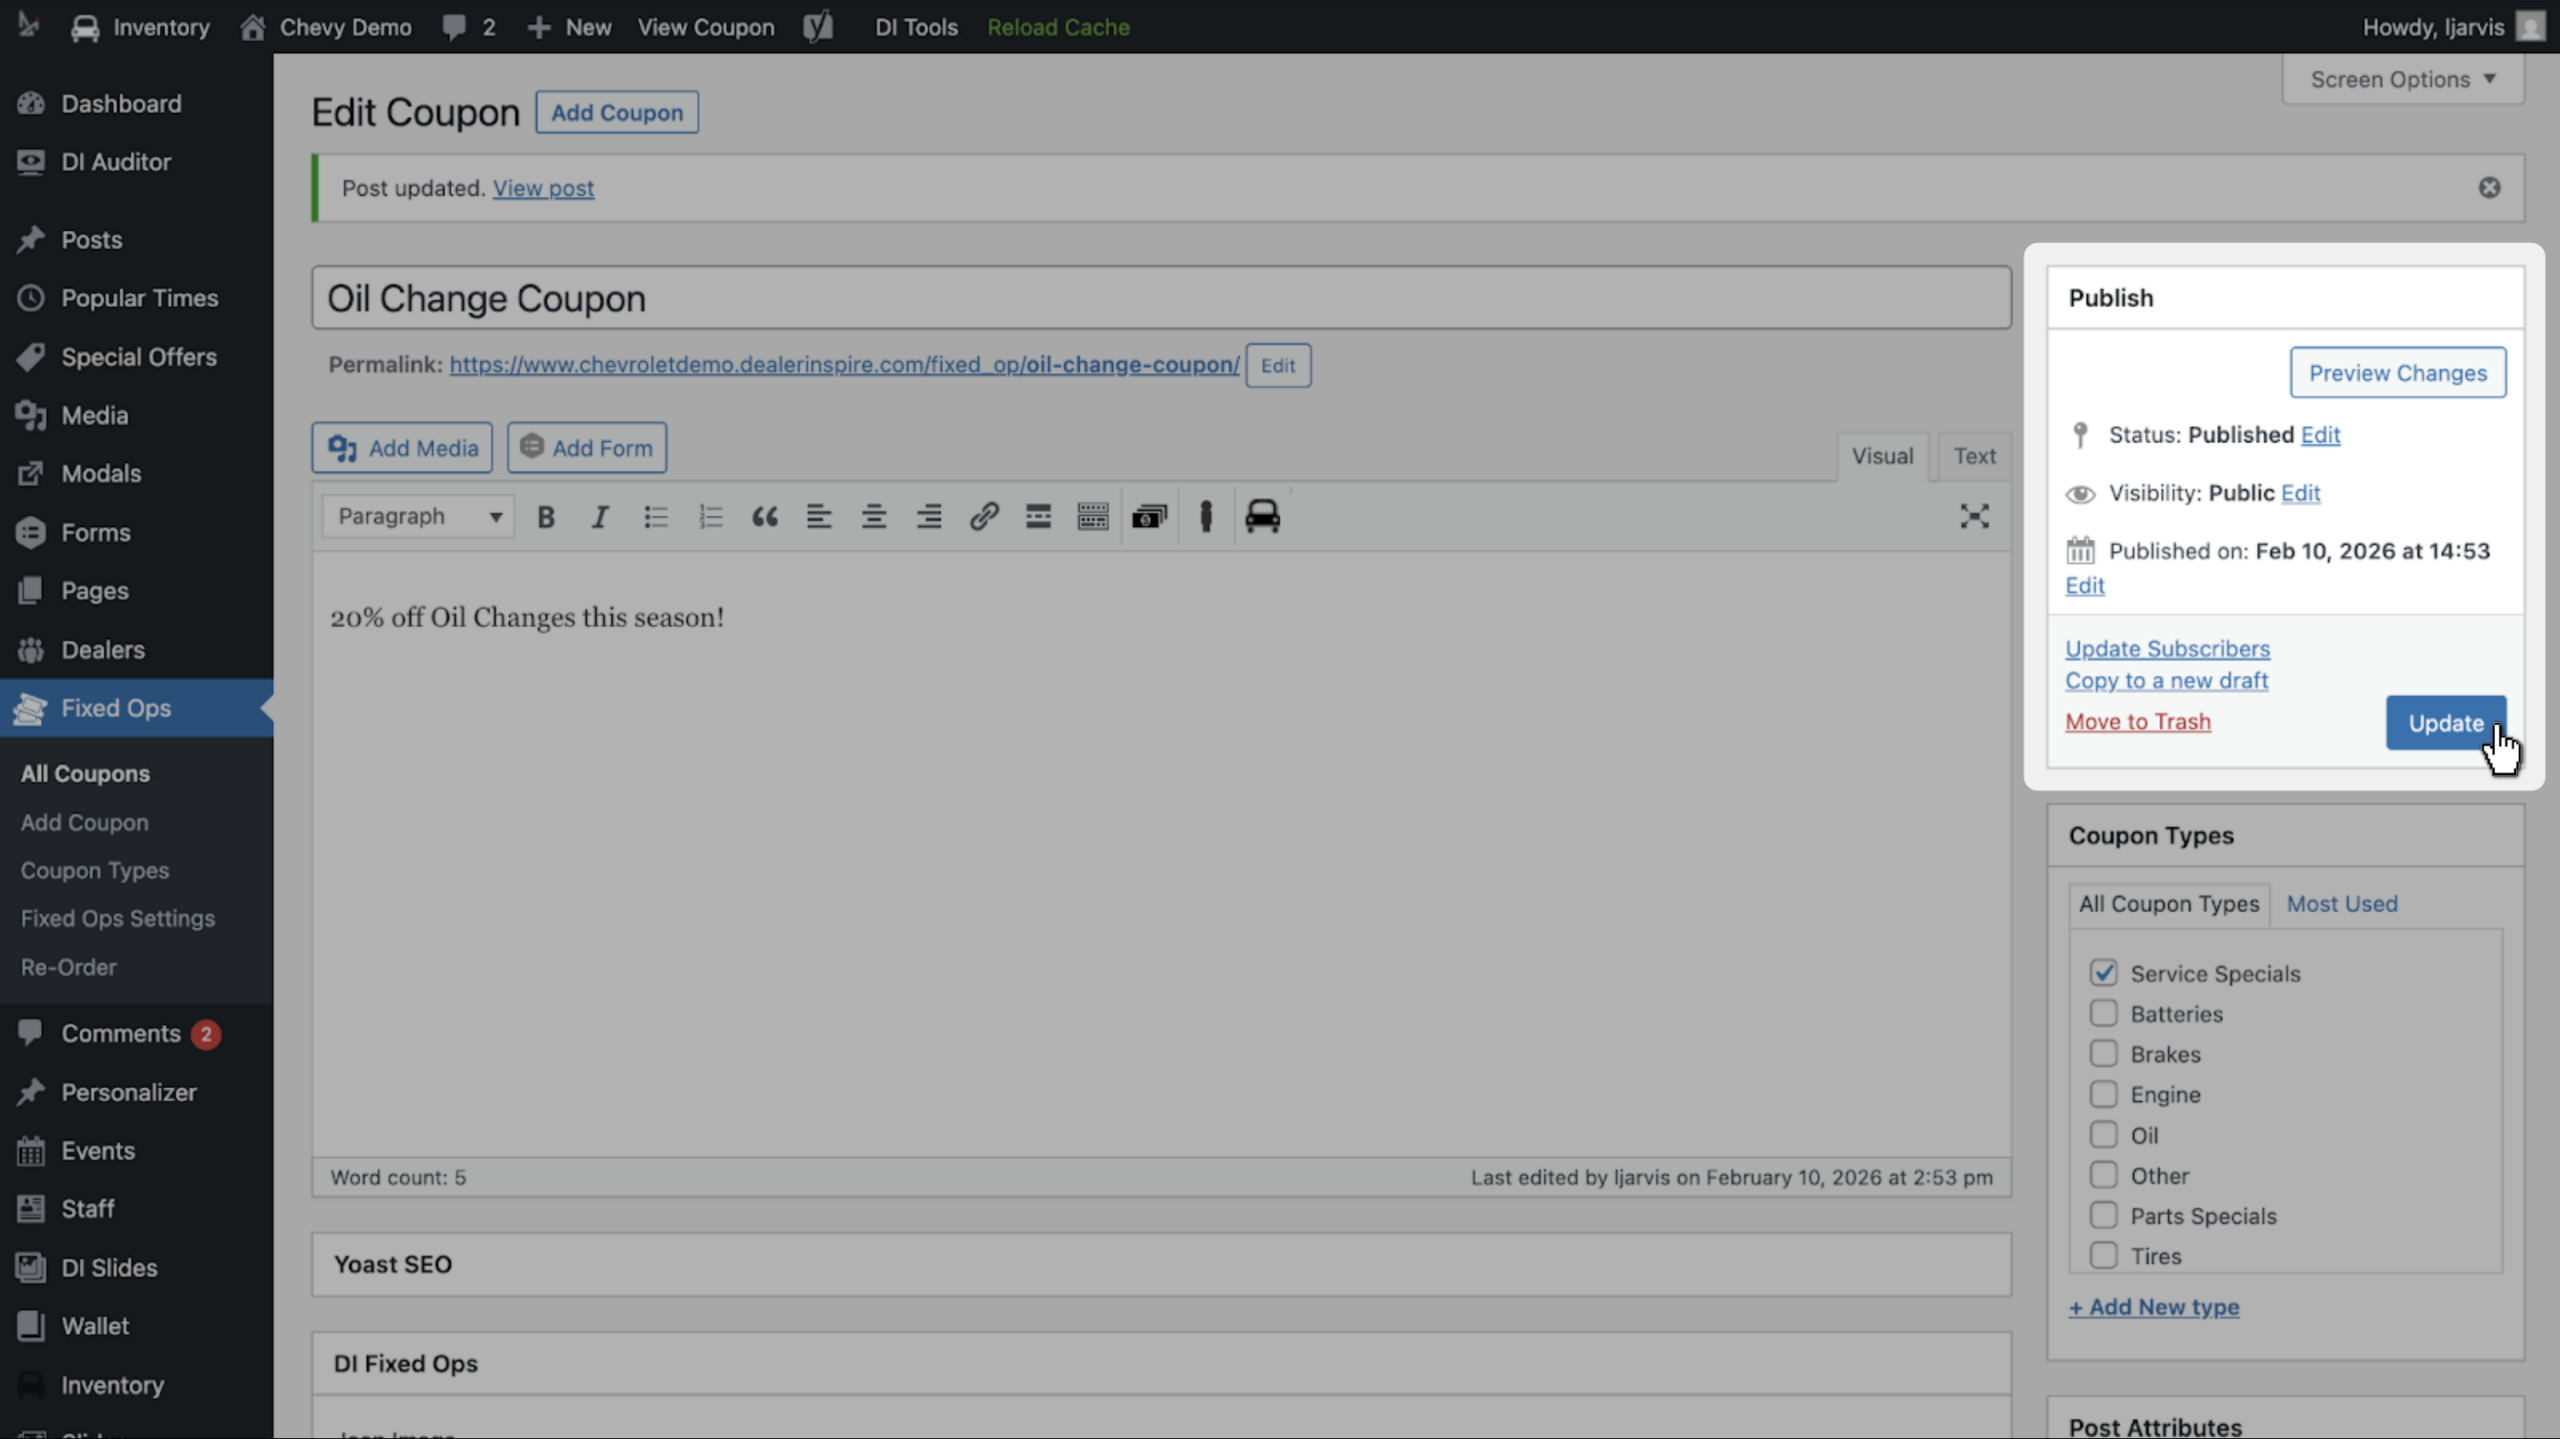The height and width of the screenshot is (1439, 2560).
Task: Open the Paragraph format dropdown
Action: coord(418,516)
